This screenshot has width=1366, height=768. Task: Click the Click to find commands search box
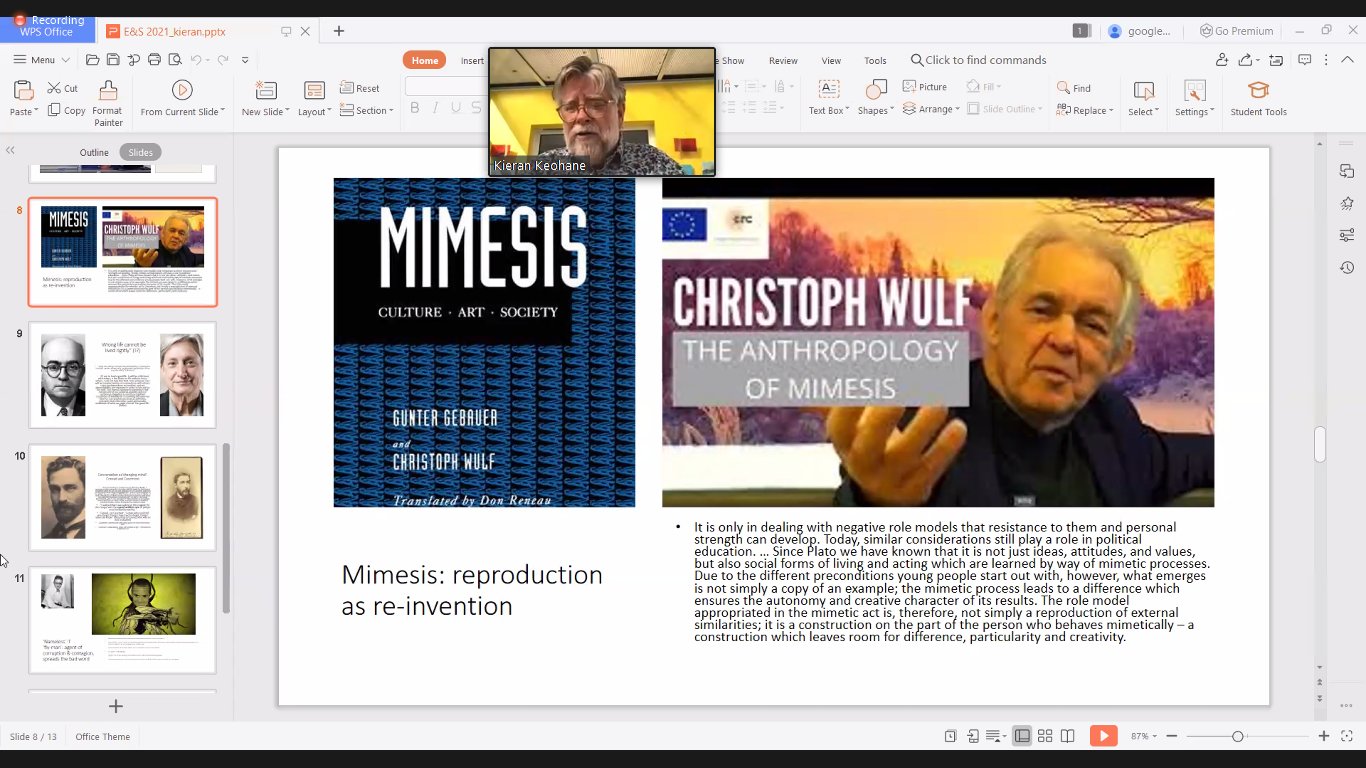[978, 60]
